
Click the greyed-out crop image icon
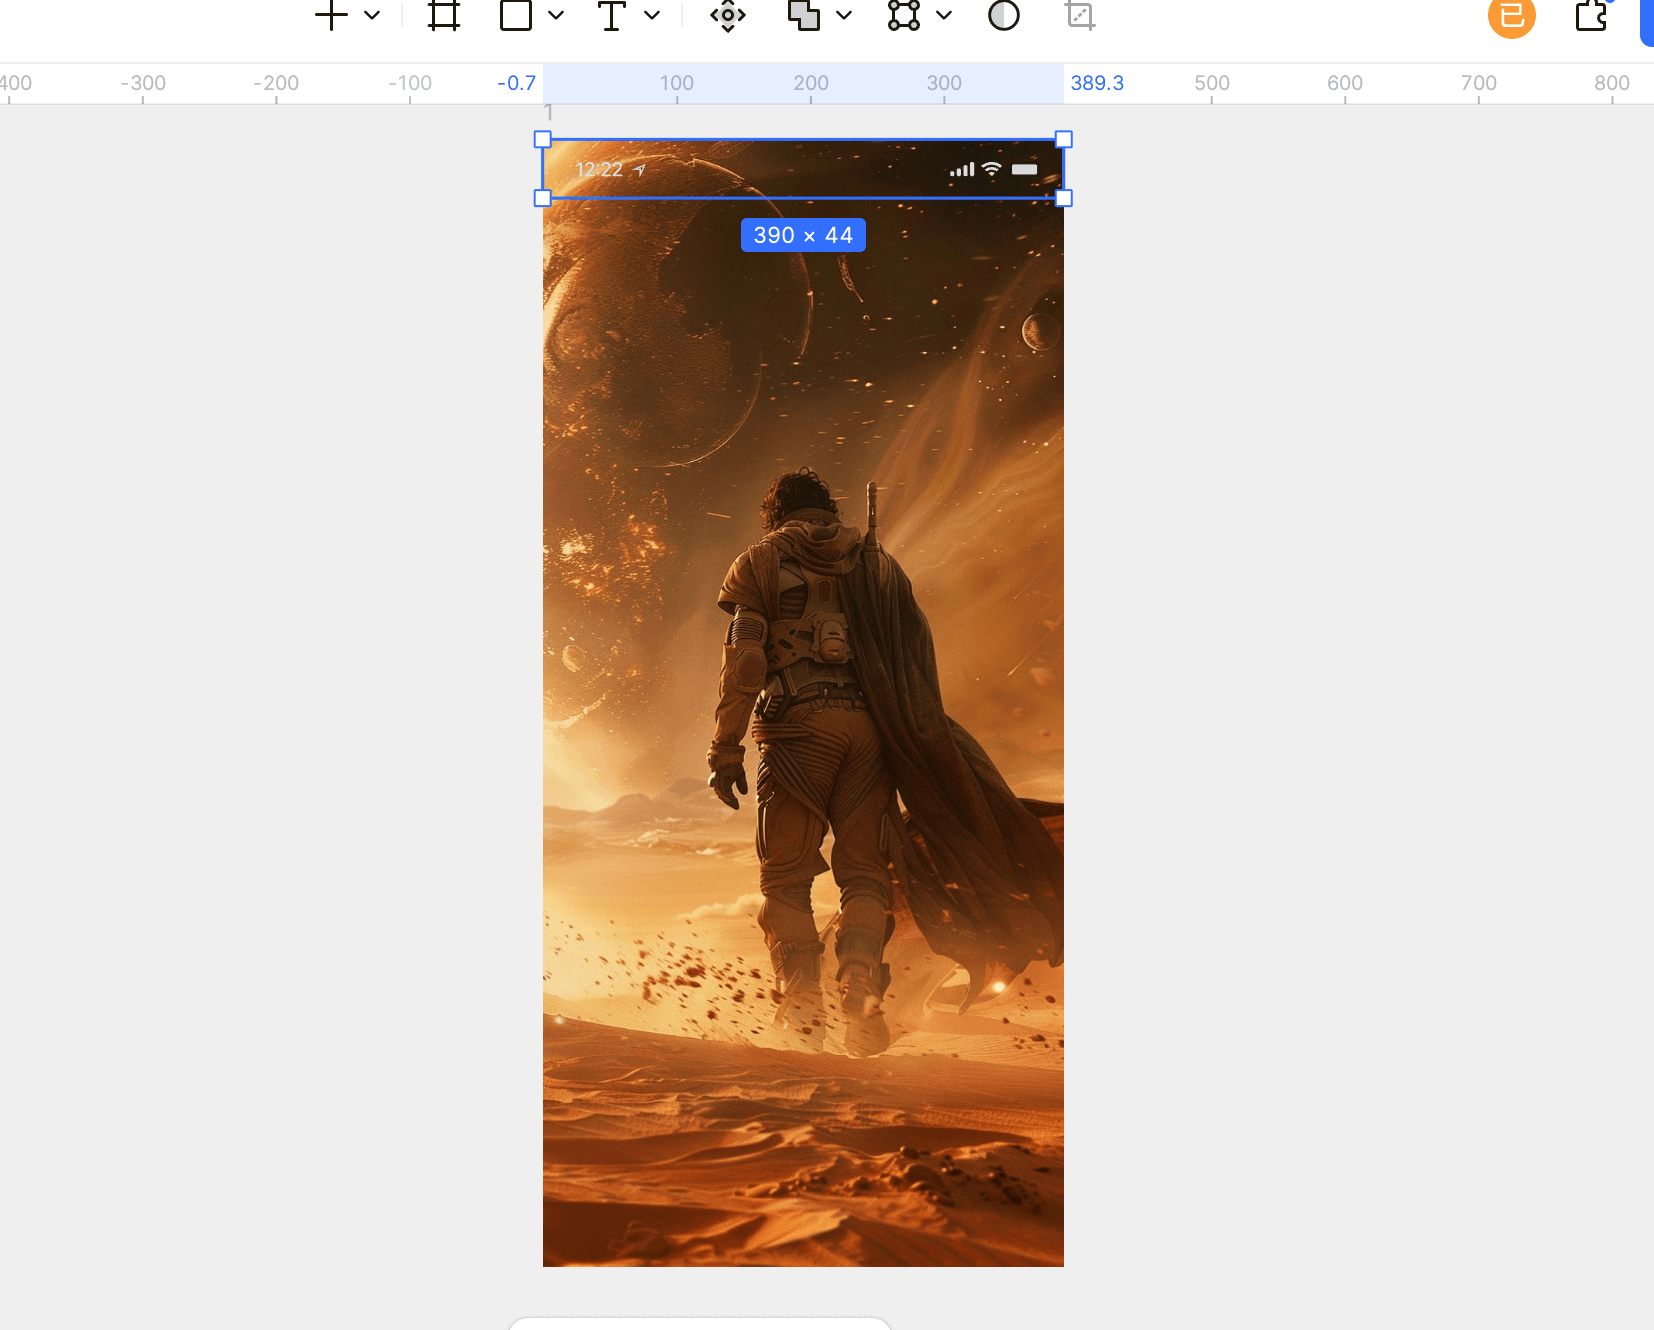point(1080,15)
